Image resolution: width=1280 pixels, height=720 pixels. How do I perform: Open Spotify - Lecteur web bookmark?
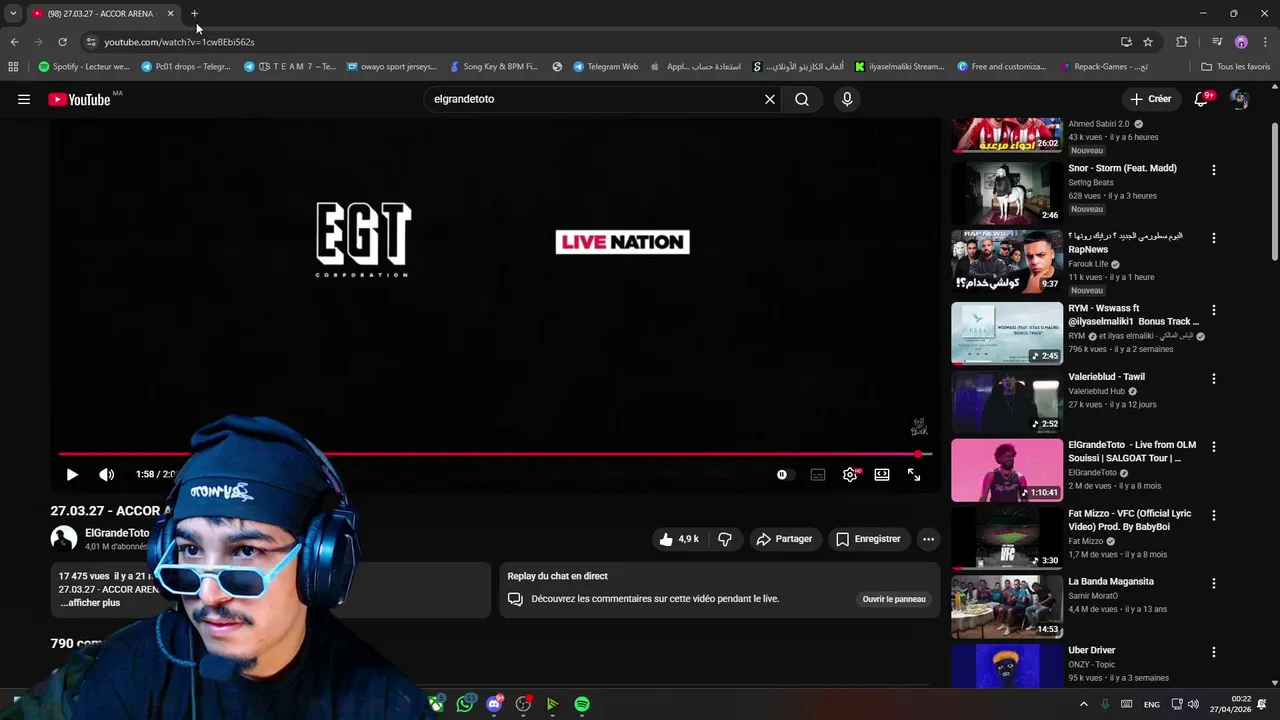click(84, 67)
